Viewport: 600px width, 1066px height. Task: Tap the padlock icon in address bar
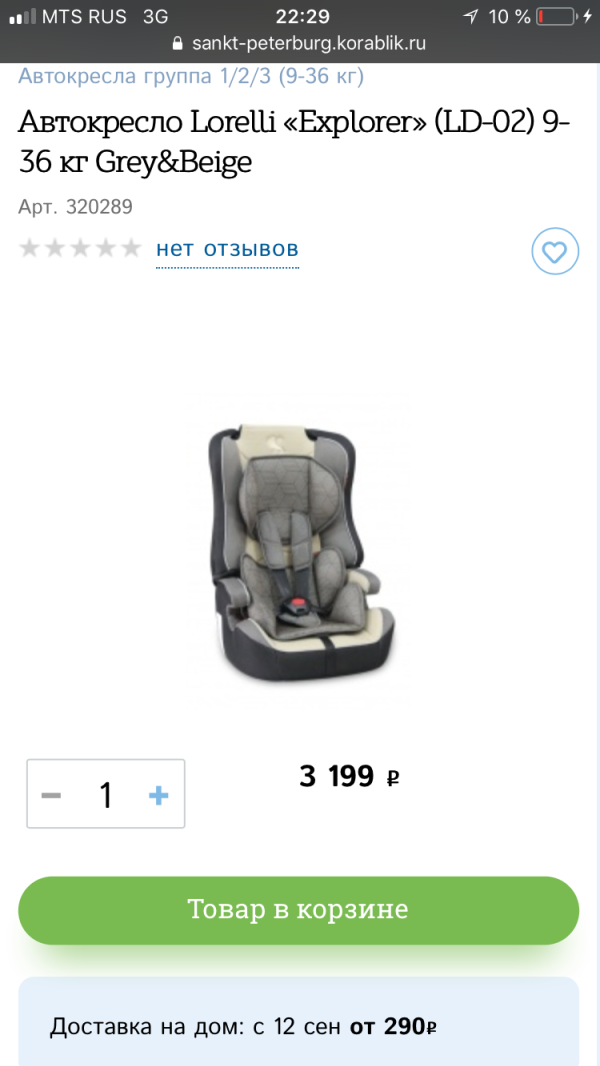point(178,44)
